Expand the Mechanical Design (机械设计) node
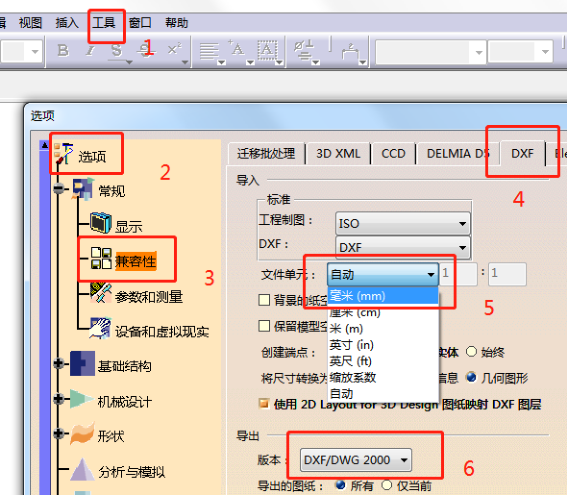Viewport: 568px width, 495px height. [58, 399]
